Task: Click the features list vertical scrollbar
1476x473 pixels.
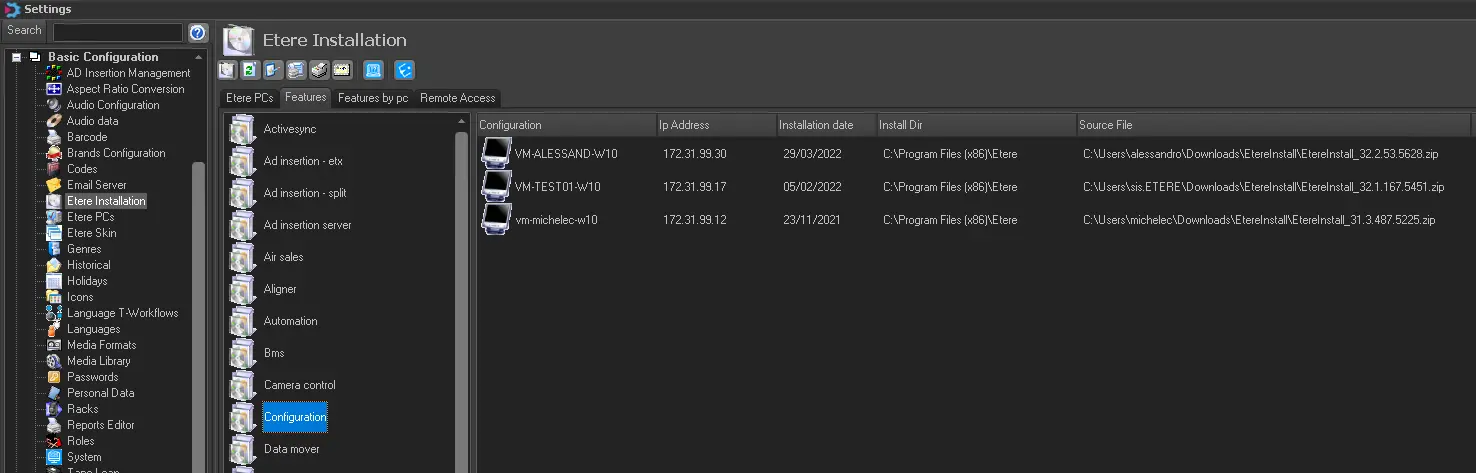Action: [x=462, y=300]
